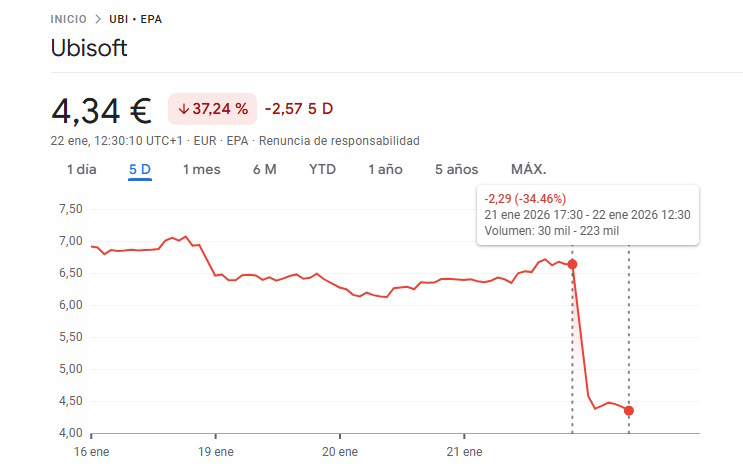
Task: Switch to the 6 M range
Action: click(264, 169)
